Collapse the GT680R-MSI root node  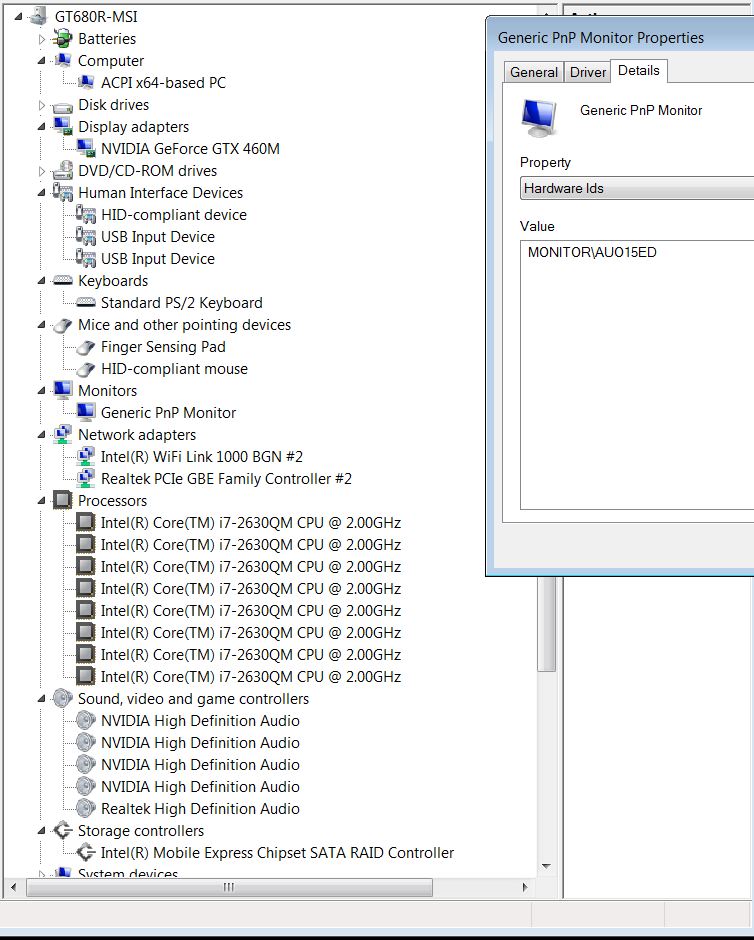pos(19,17)
